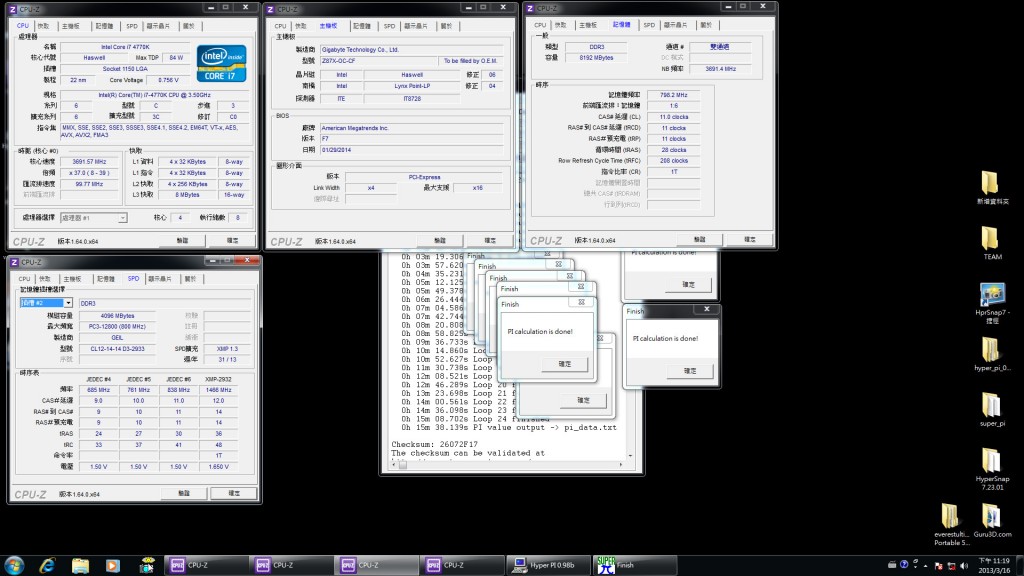Viewport: 1024px width, 576px height.
Task: Open the TEAM folder on the desktop
Action: tap(992, 243)
